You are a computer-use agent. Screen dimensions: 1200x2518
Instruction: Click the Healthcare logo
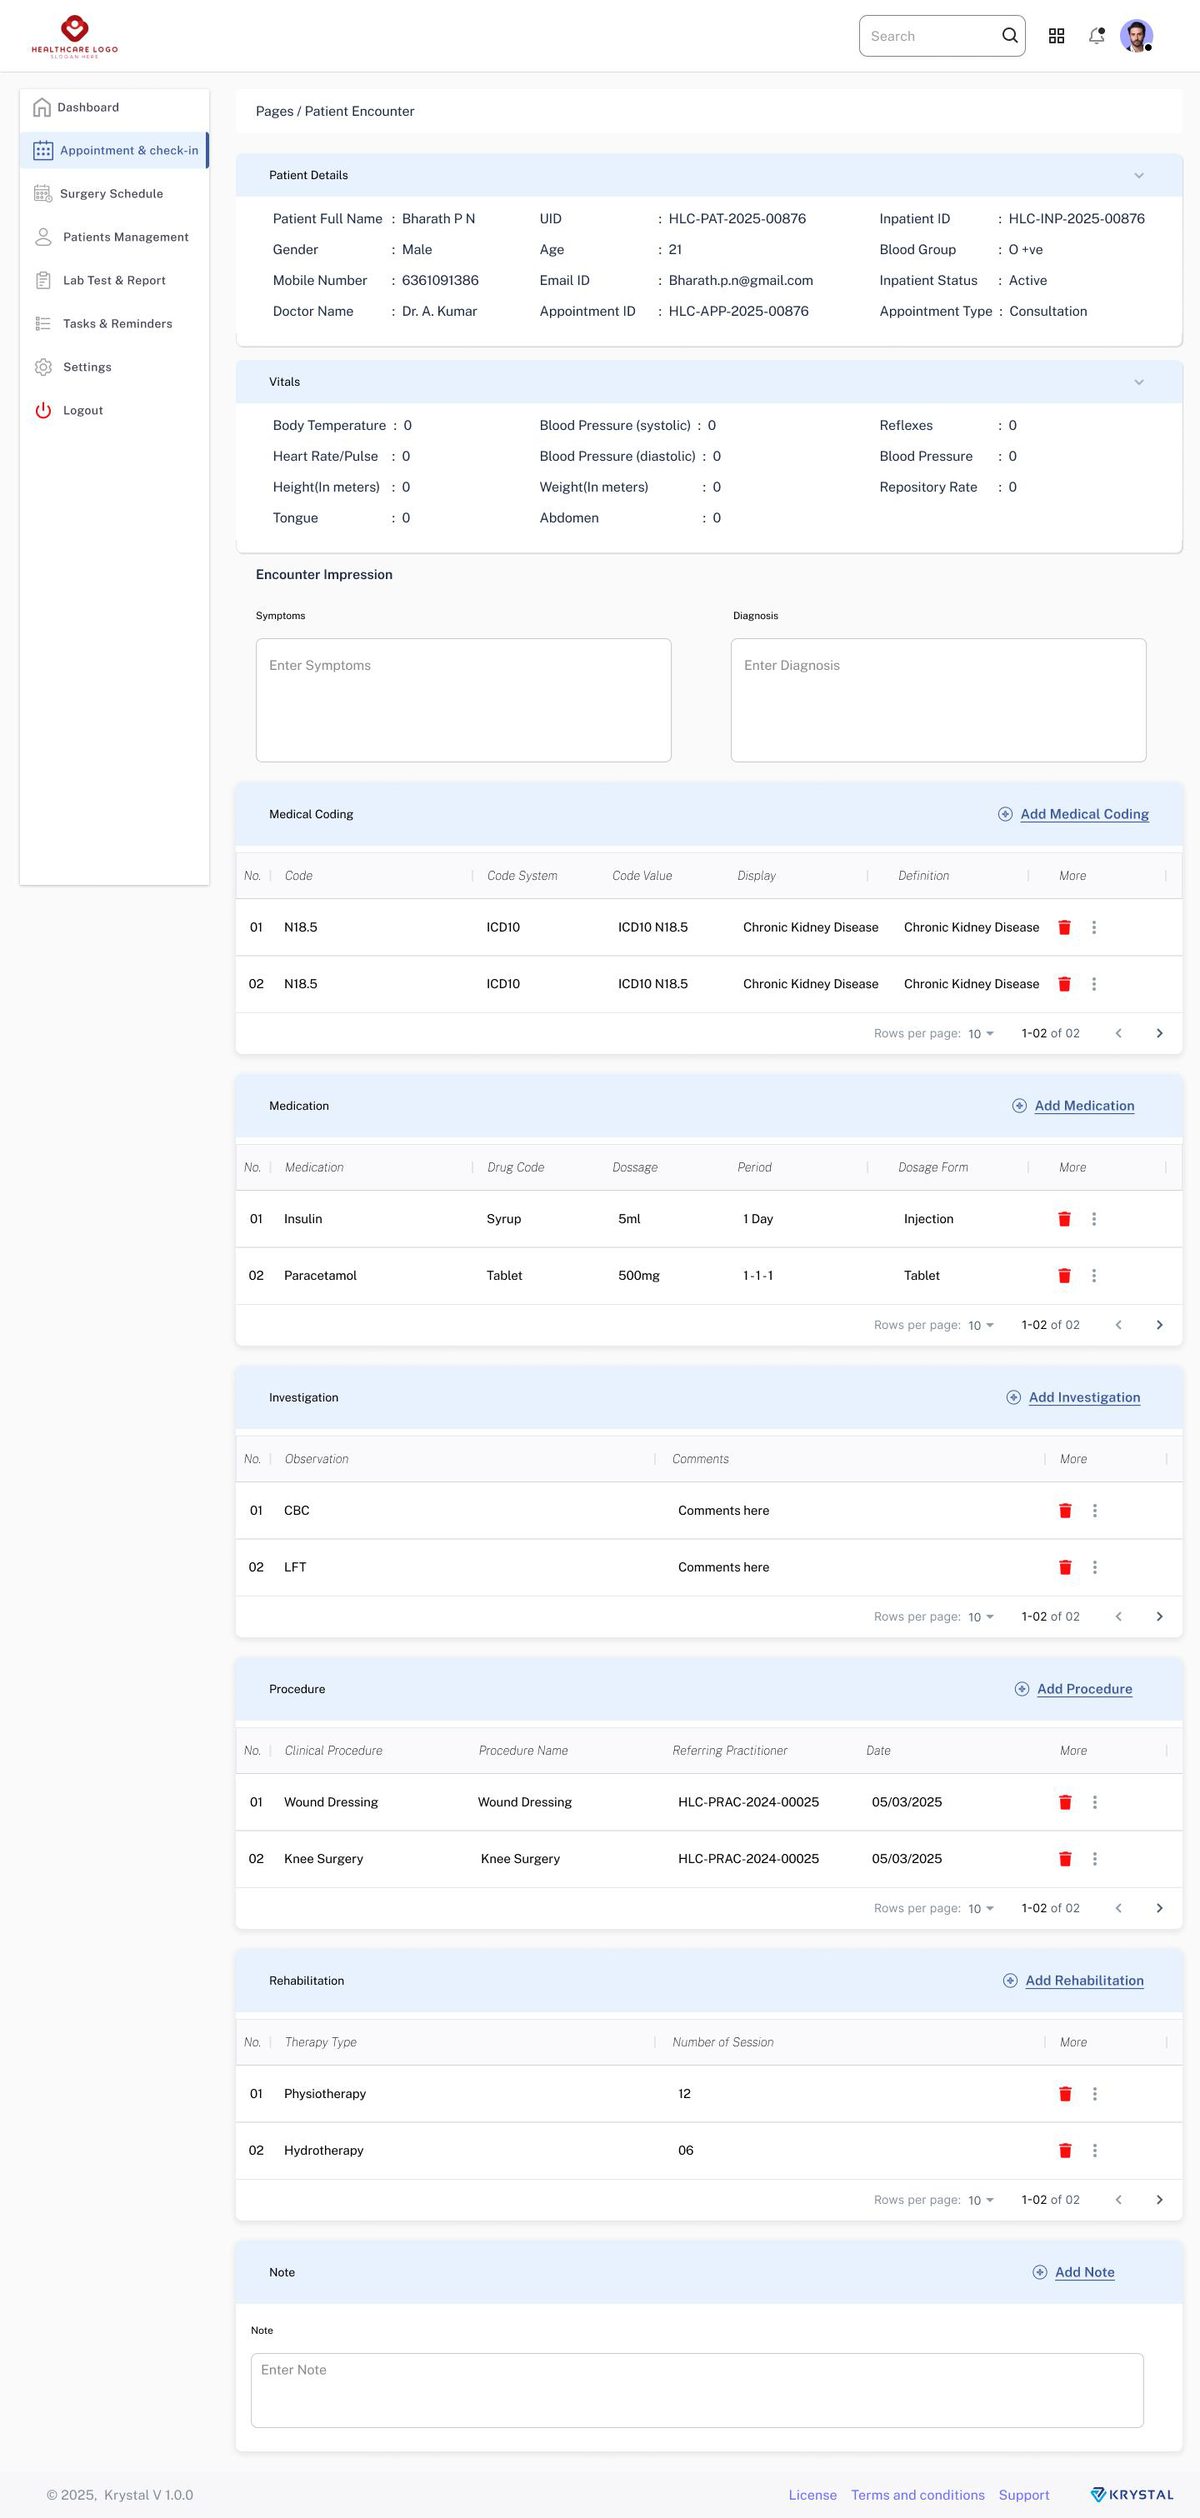click(75, 36)
